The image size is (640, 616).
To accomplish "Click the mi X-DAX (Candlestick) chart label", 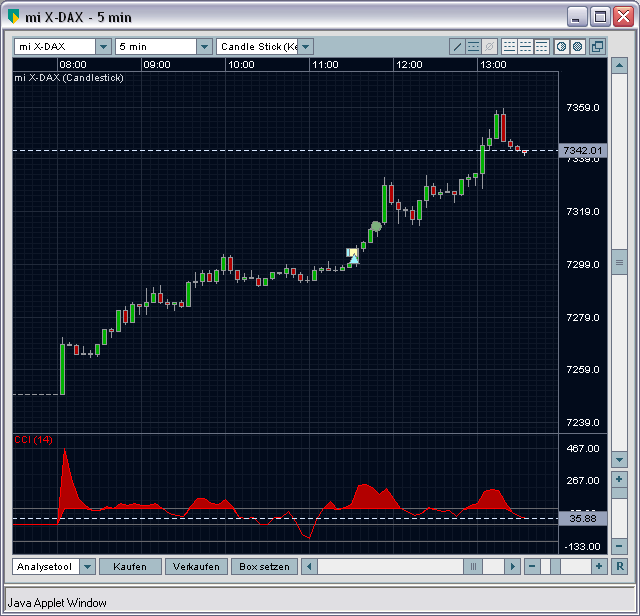I will (x=69, y=78).
